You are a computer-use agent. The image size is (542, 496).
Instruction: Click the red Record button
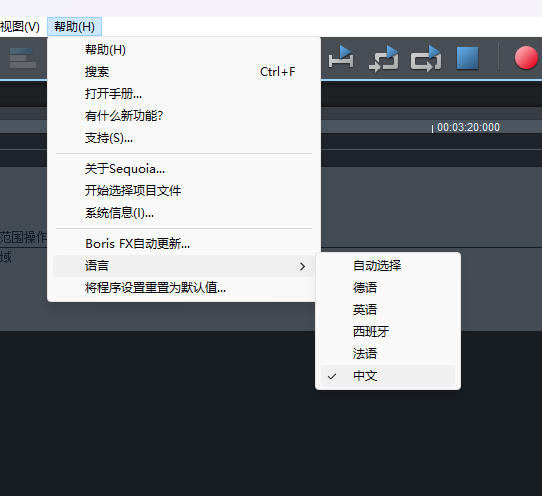point(526,58)
